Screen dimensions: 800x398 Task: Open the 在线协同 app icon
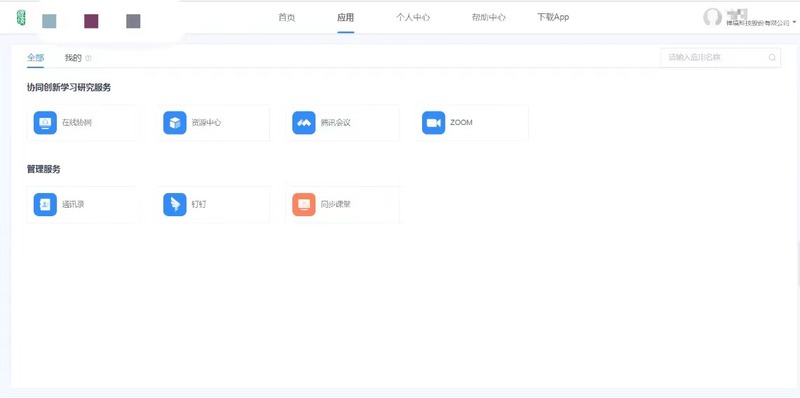coord(45,123)
